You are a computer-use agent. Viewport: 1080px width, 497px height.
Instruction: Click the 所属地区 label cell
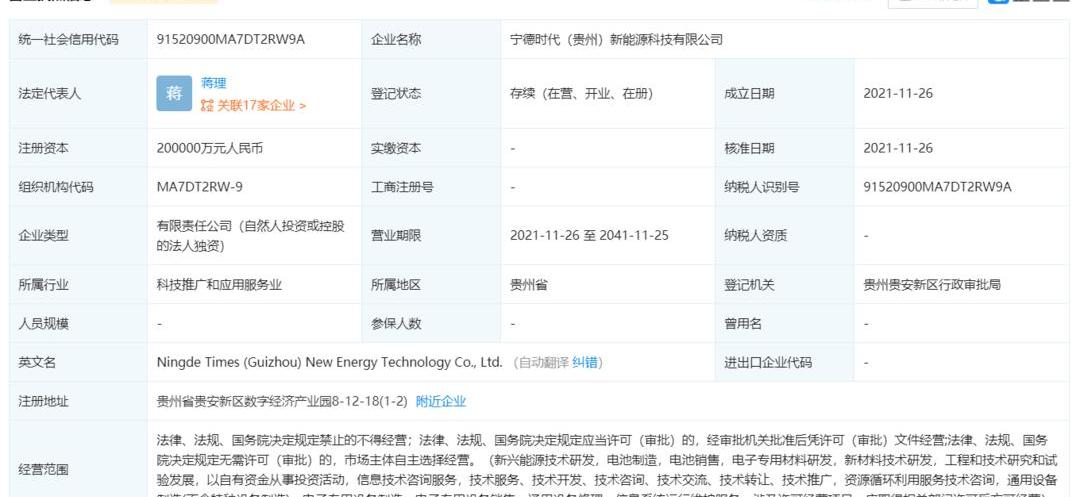pos(431,284)
